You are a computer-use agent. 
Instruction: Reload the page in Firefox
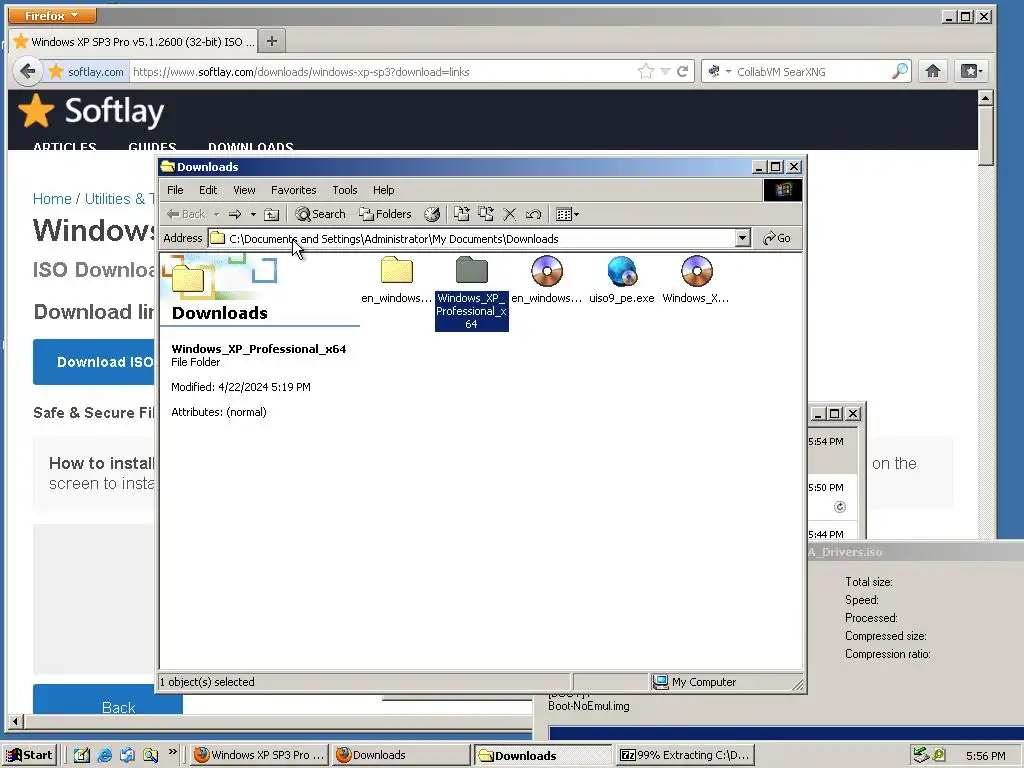pyautogui.click(x=682, y=71)
